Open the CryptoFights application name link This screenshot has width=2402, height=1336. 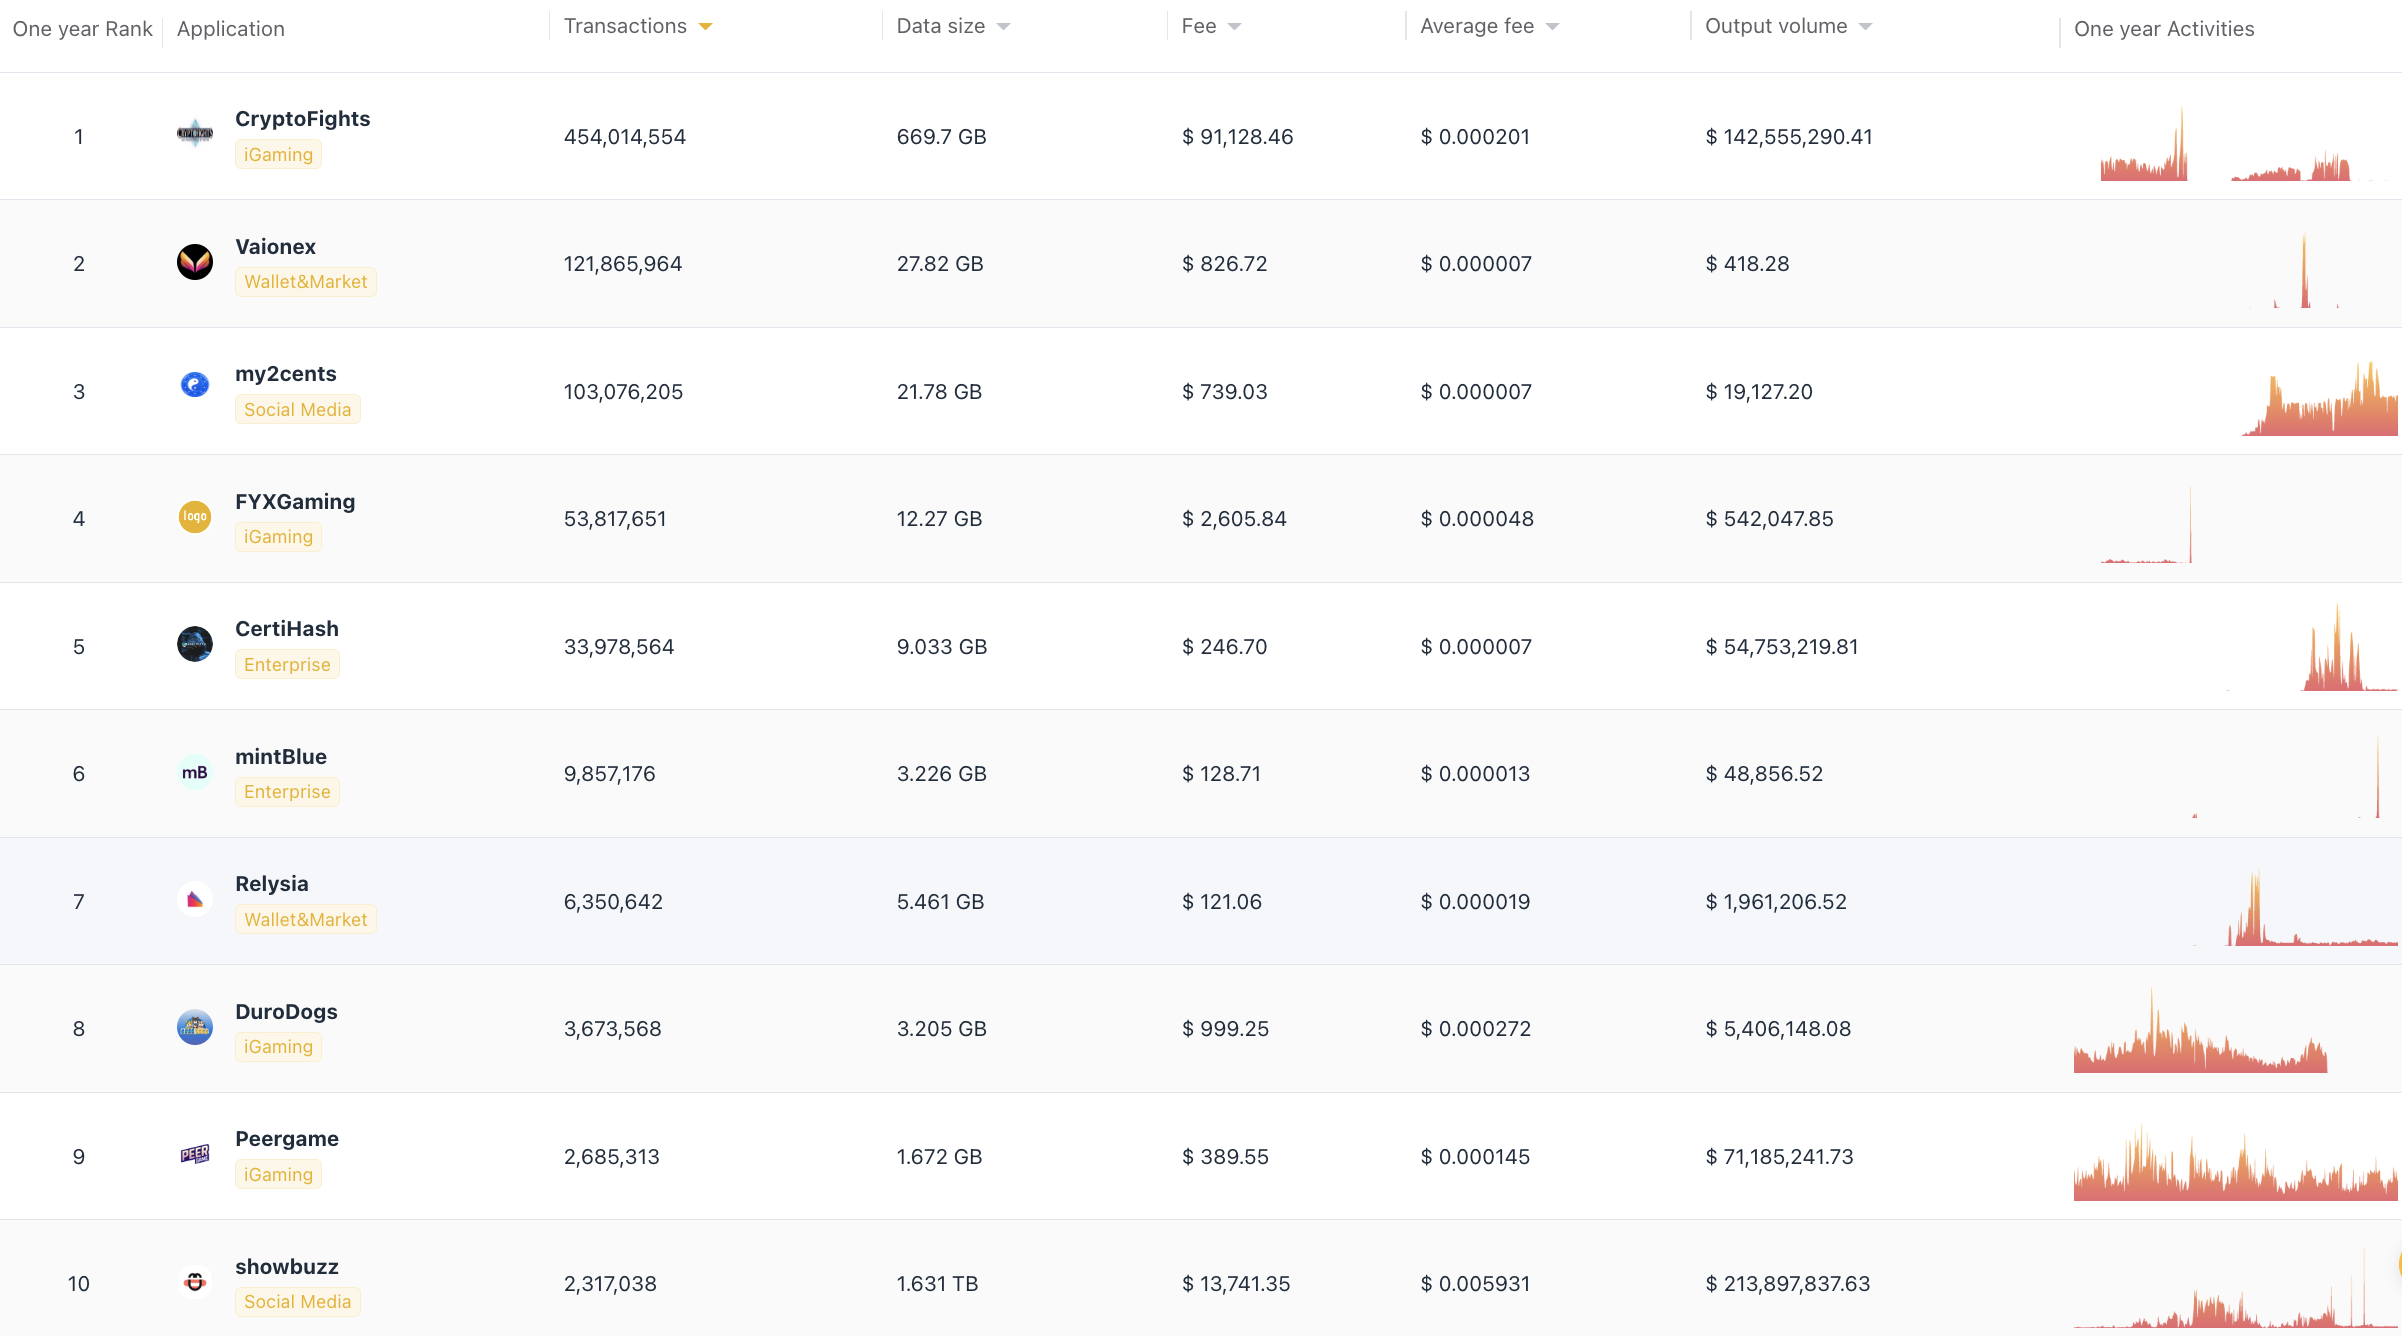pos(302,119)
